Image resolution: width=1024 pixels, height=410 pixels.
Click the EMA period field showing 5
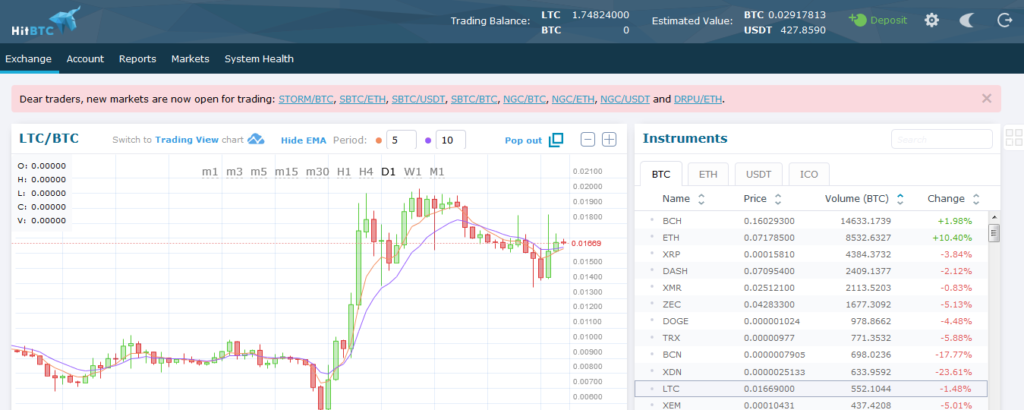(x=401, y=140)
